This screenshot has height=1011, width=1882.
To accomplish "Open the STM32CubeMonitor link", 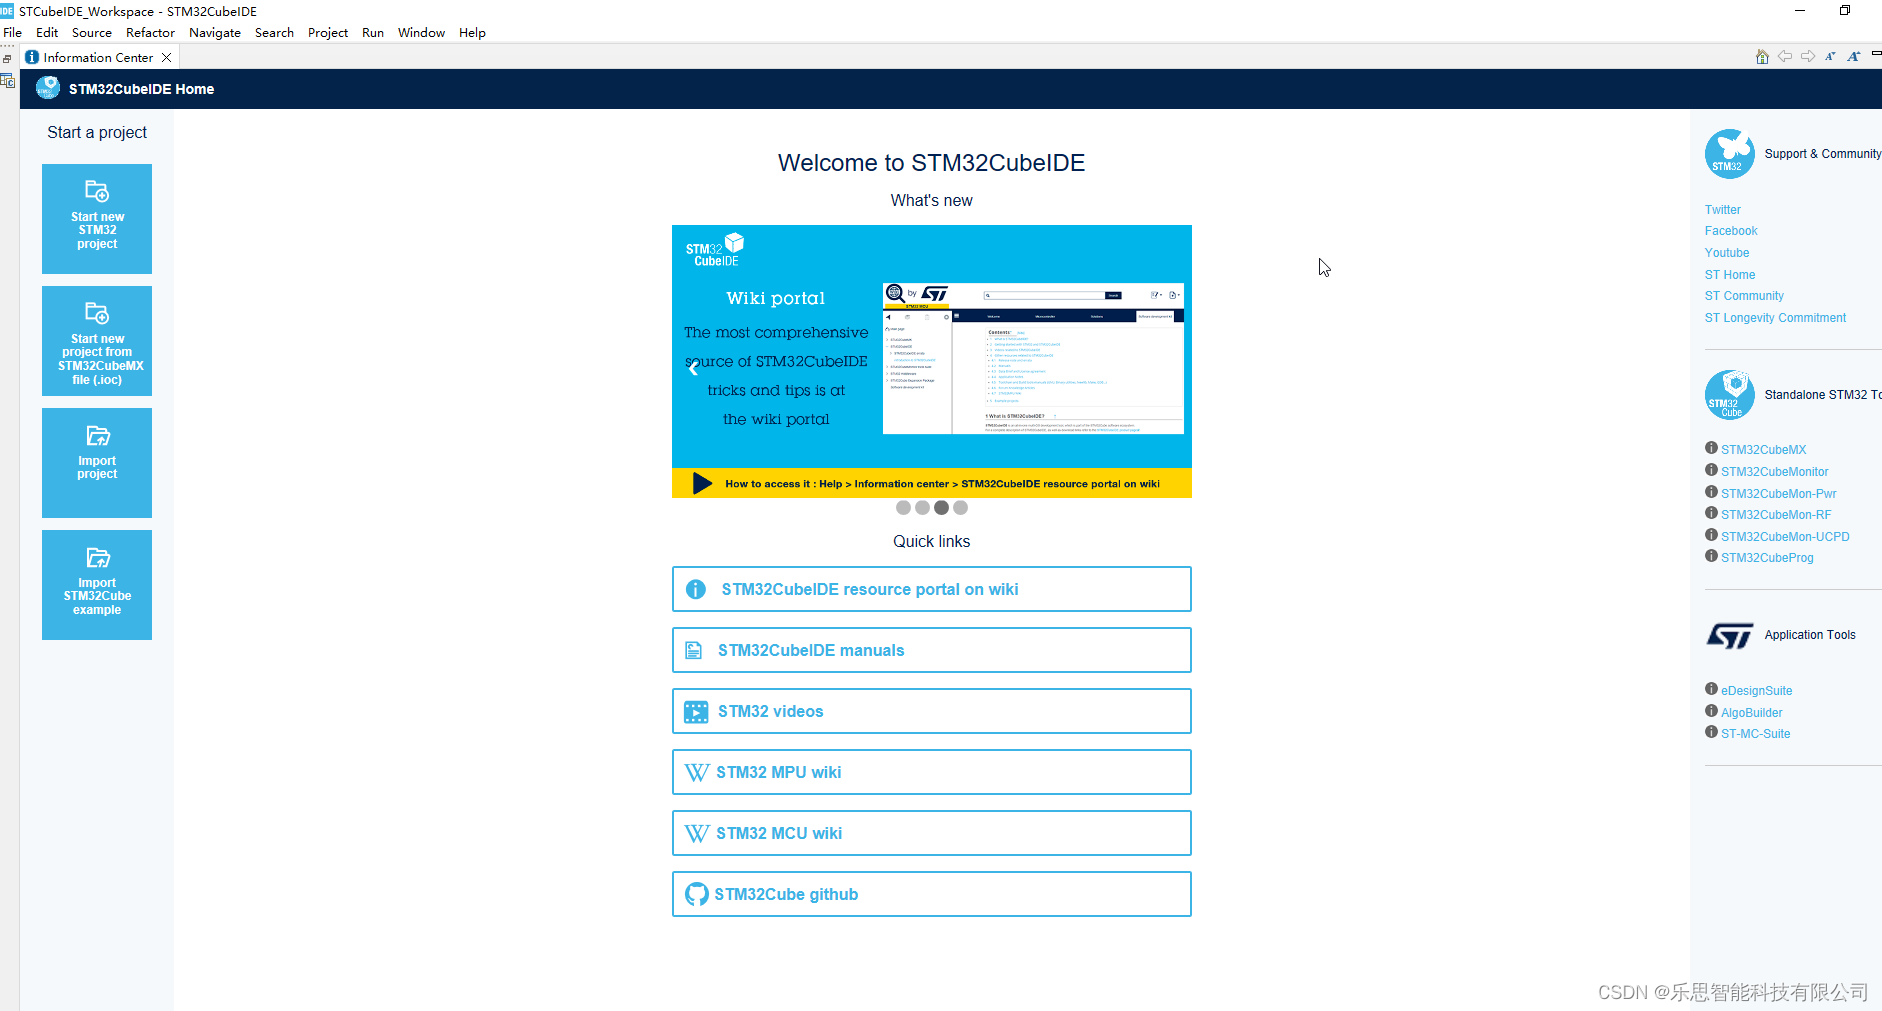I will click(1774, 472).
